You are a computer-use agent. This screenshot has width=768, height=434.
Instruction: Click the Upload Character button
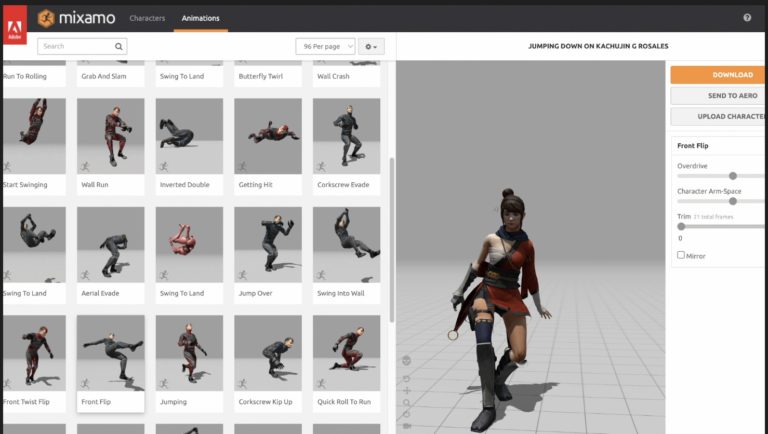click(719, 116)
